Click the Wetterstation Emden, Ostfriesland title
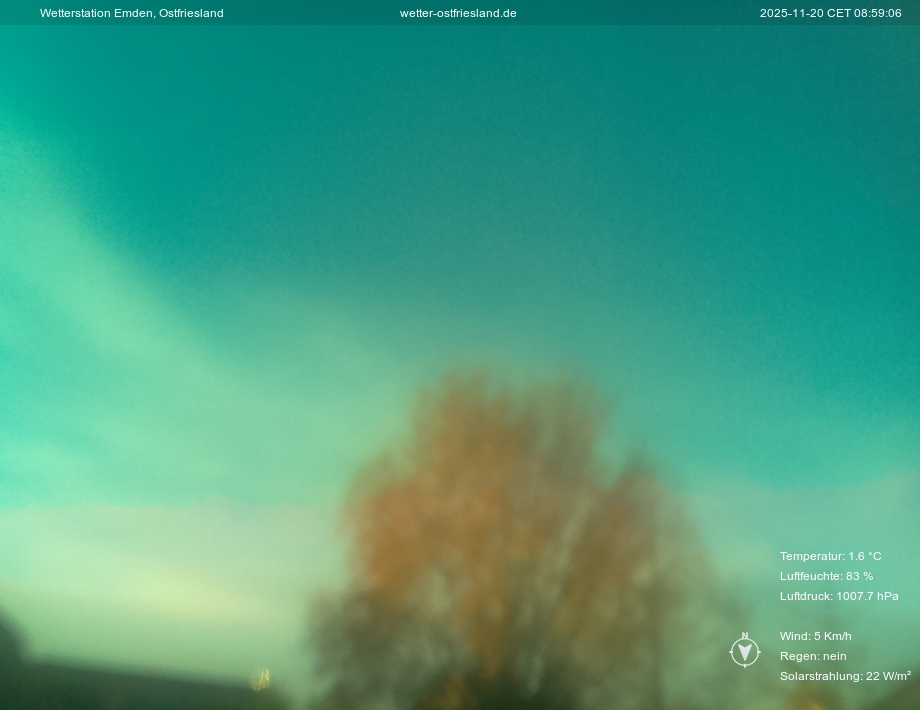The width and height of the screenshot is (920, 710). point(131,13)
